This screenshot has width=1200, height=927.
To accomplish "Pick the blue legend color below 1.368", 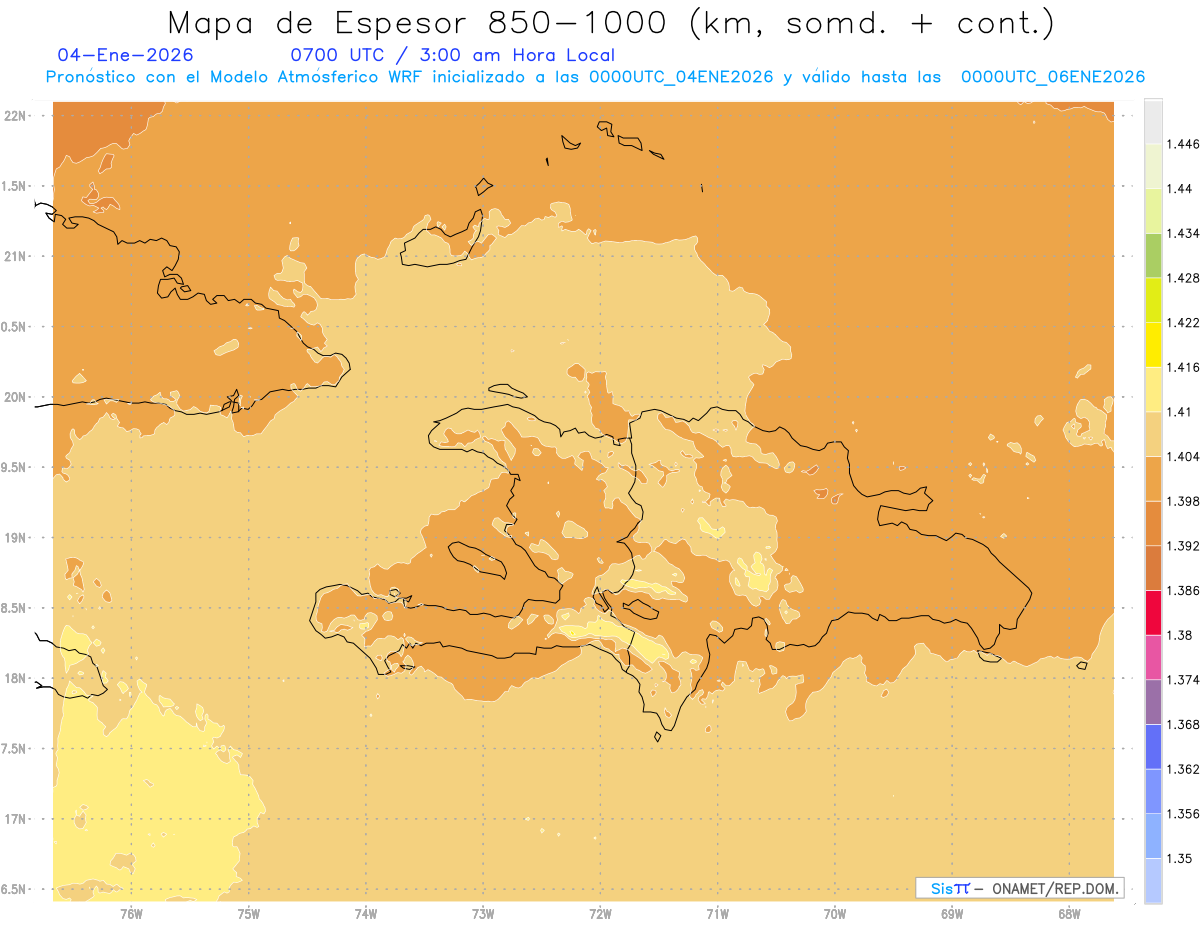I will (x=1153, y=746).
